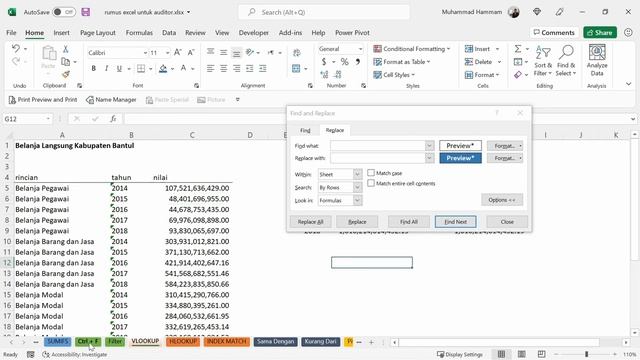The width and height of the screenshot is (640, 360).
Task: Open the Look in Formulas dropdown
Action: (357, 200)
